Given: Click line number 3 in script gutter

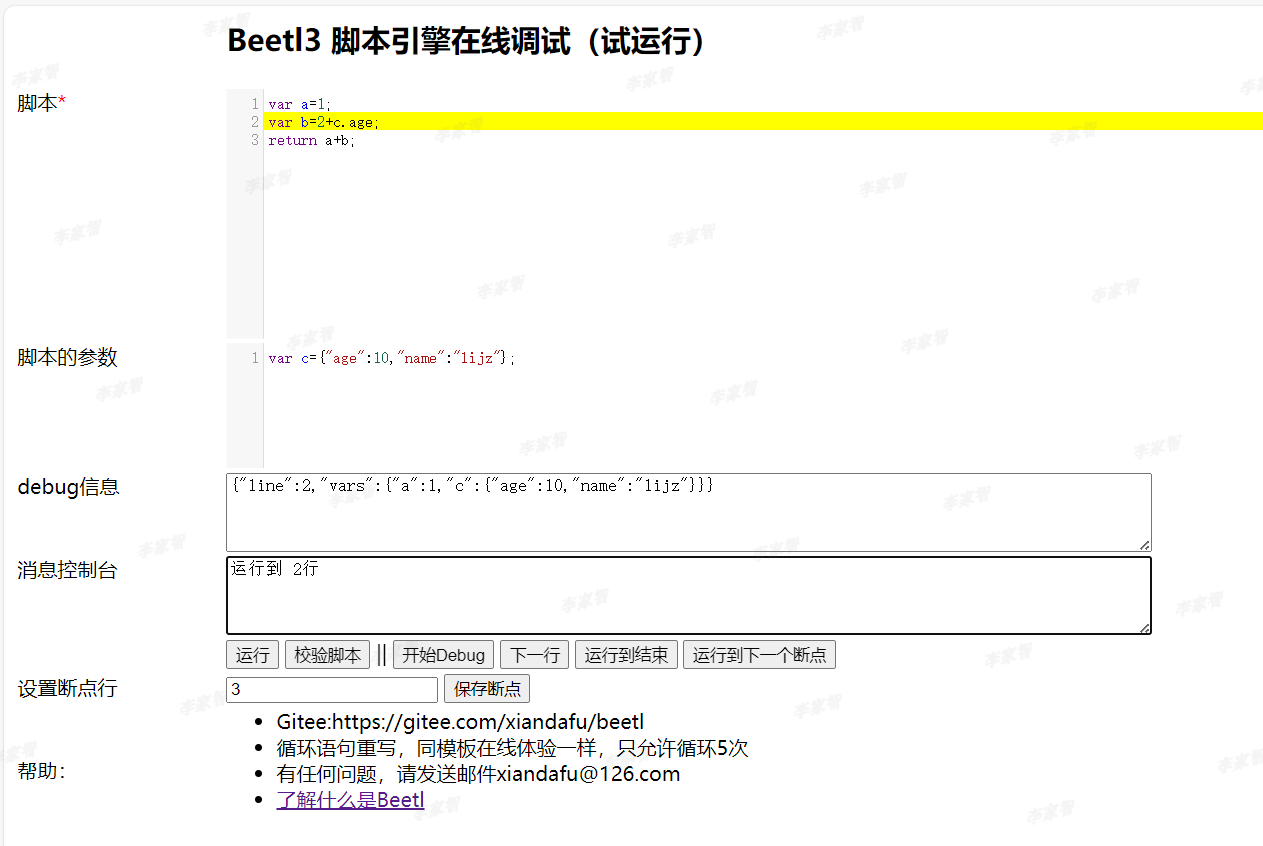Looking at the screenshot, I should [256, 140].
